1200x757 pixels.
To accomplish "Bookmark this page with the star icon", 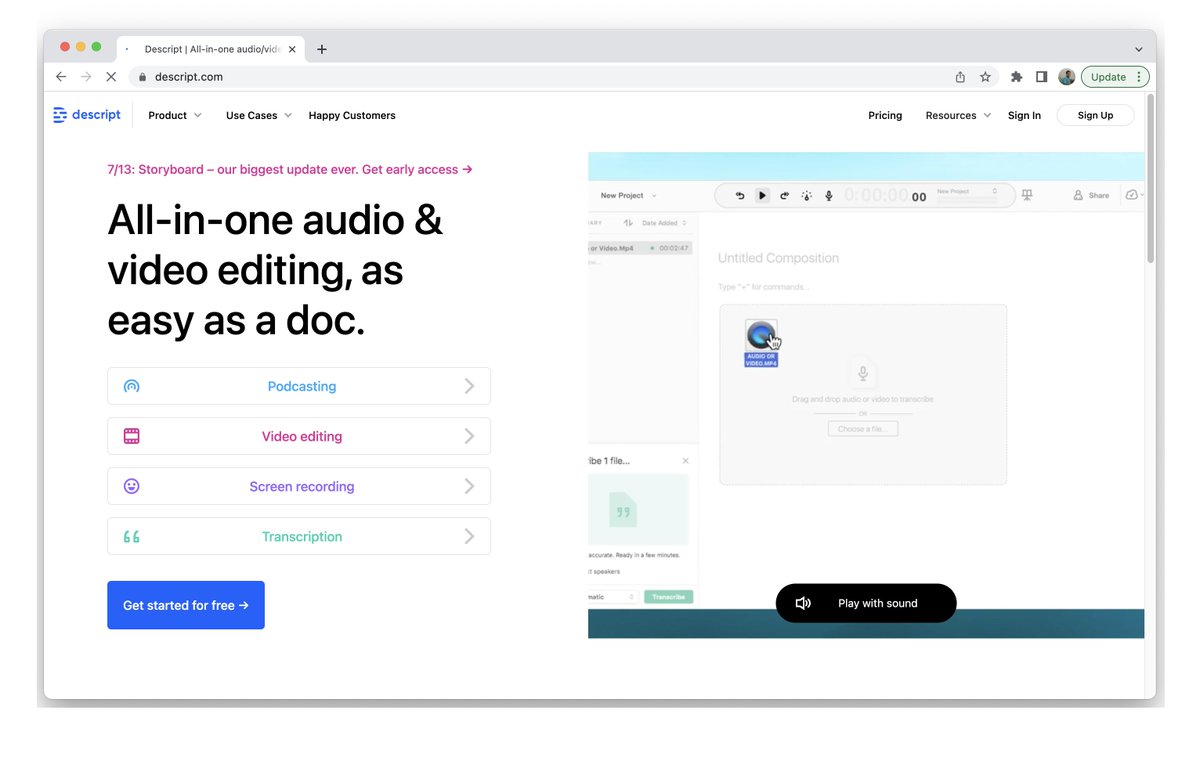I will (985, 77).
